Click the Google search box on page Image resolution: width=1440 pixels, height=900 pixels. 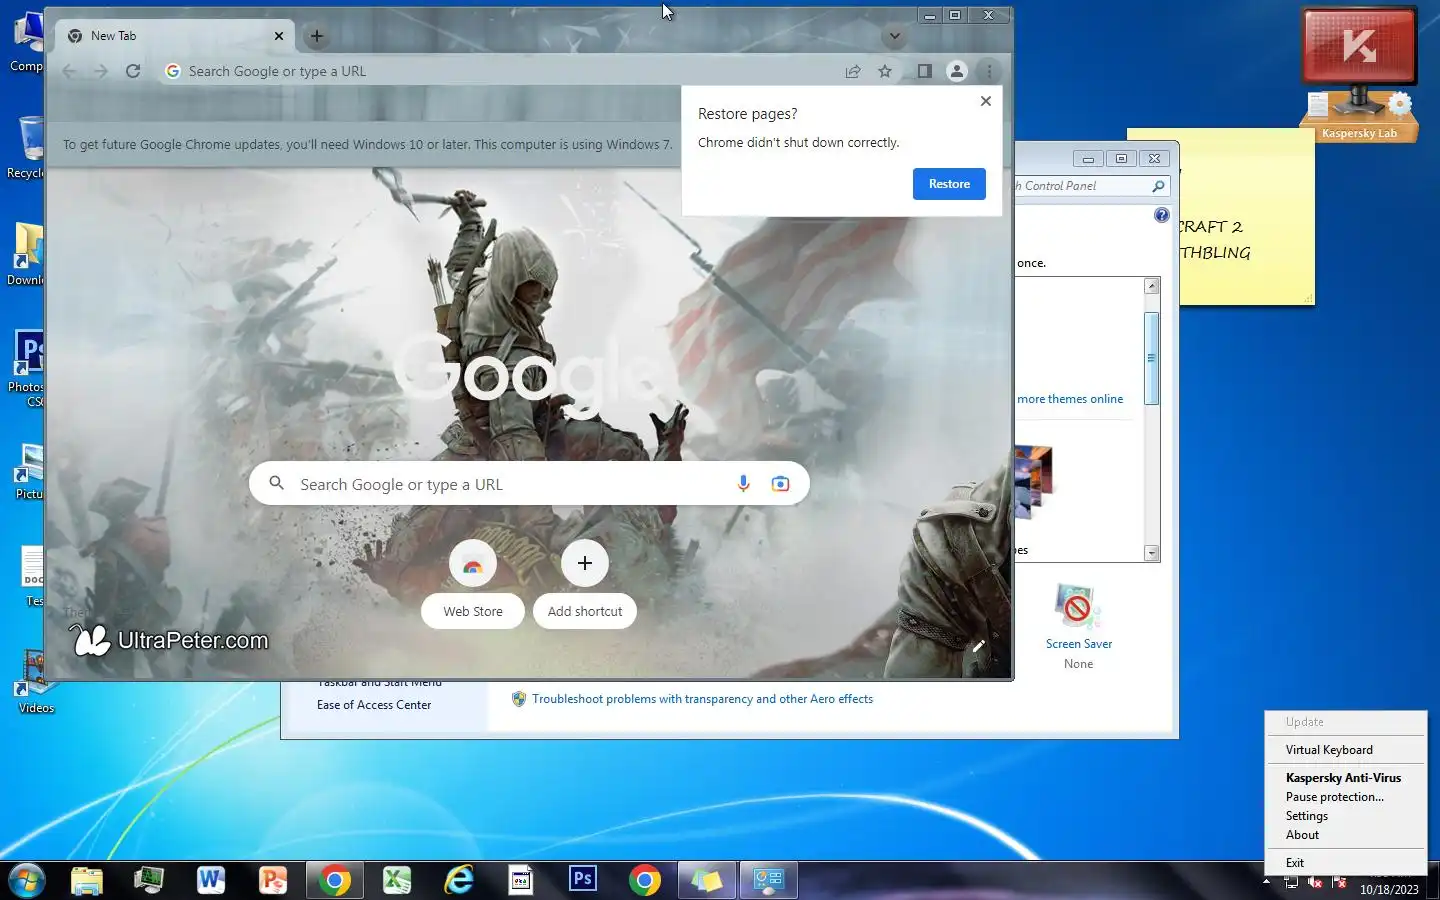point(529,484)
